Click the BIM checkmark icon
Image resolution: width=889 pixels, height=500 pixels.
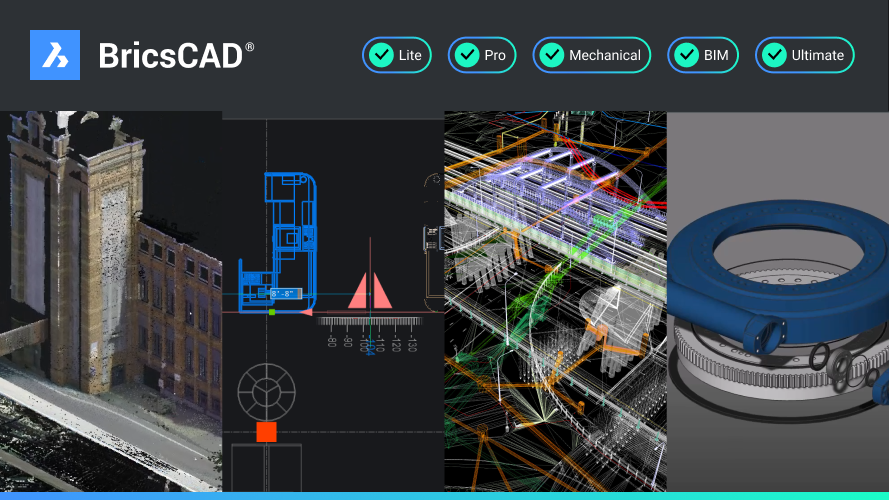pos(685,55)
